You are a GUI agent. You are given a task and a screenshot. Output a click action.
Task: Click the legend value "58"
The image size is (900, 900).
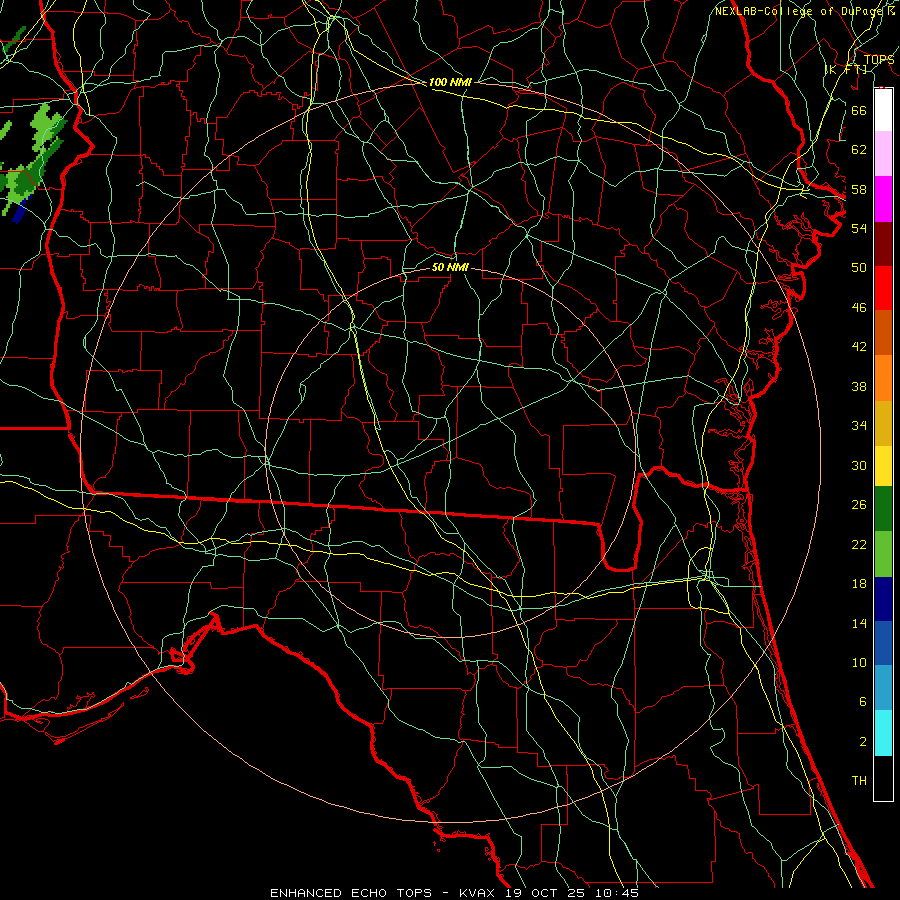click(859, 189)
